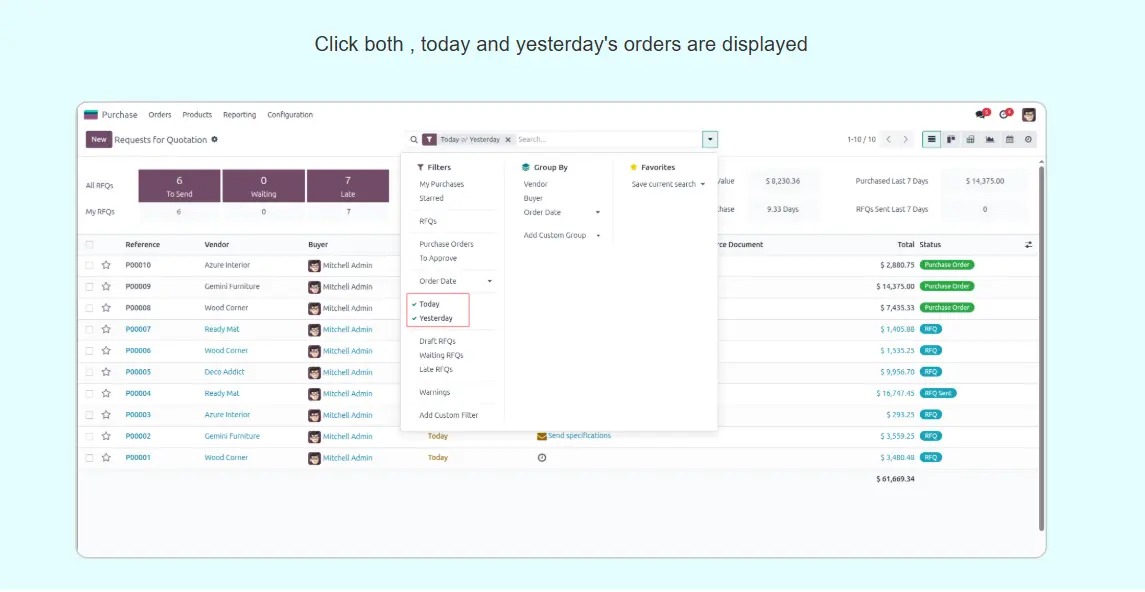Open the Configuration menu
The image size is (1145, 592).
pos(290,115)
